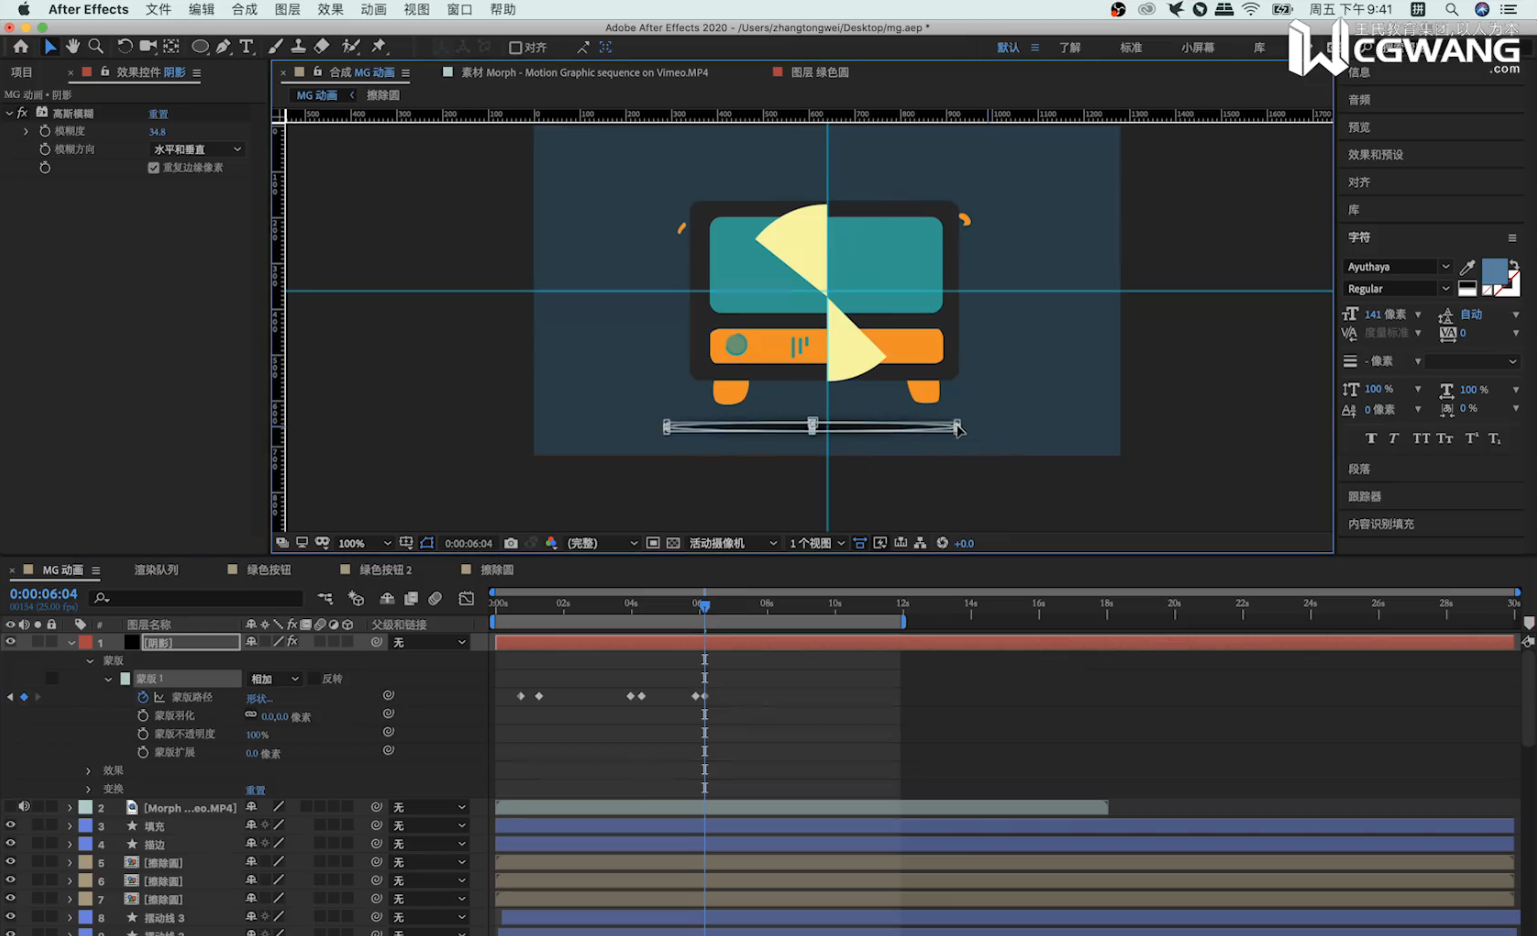Select the Ellipse shape tool

[x=200, y=46]
